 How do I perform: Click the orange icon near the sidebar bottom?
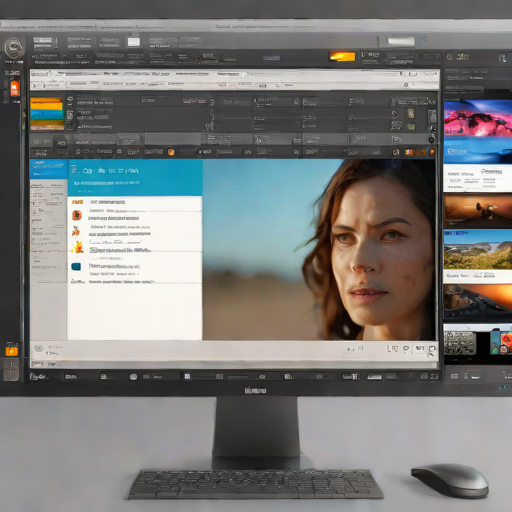12,351
